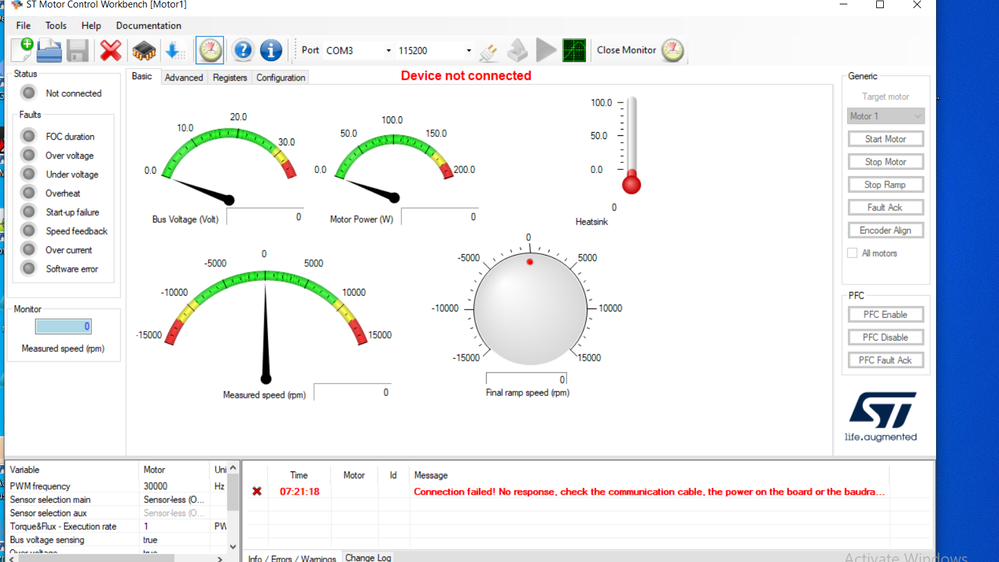Click the plug connect icon
Image resolution: width=999 pixels, height=562 pixels.
point(489,51)
